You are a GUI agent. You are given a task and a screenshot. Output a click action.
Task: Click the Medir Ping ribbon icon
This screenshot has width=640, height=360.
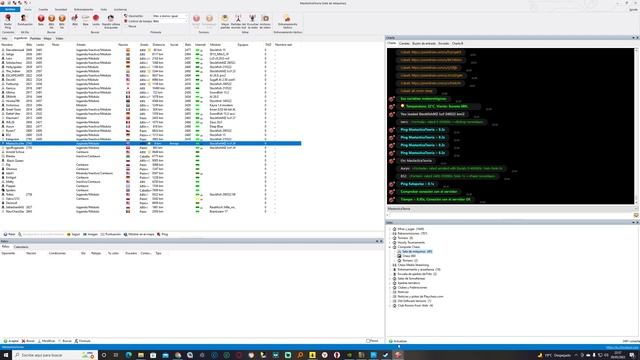pos(8,20)
